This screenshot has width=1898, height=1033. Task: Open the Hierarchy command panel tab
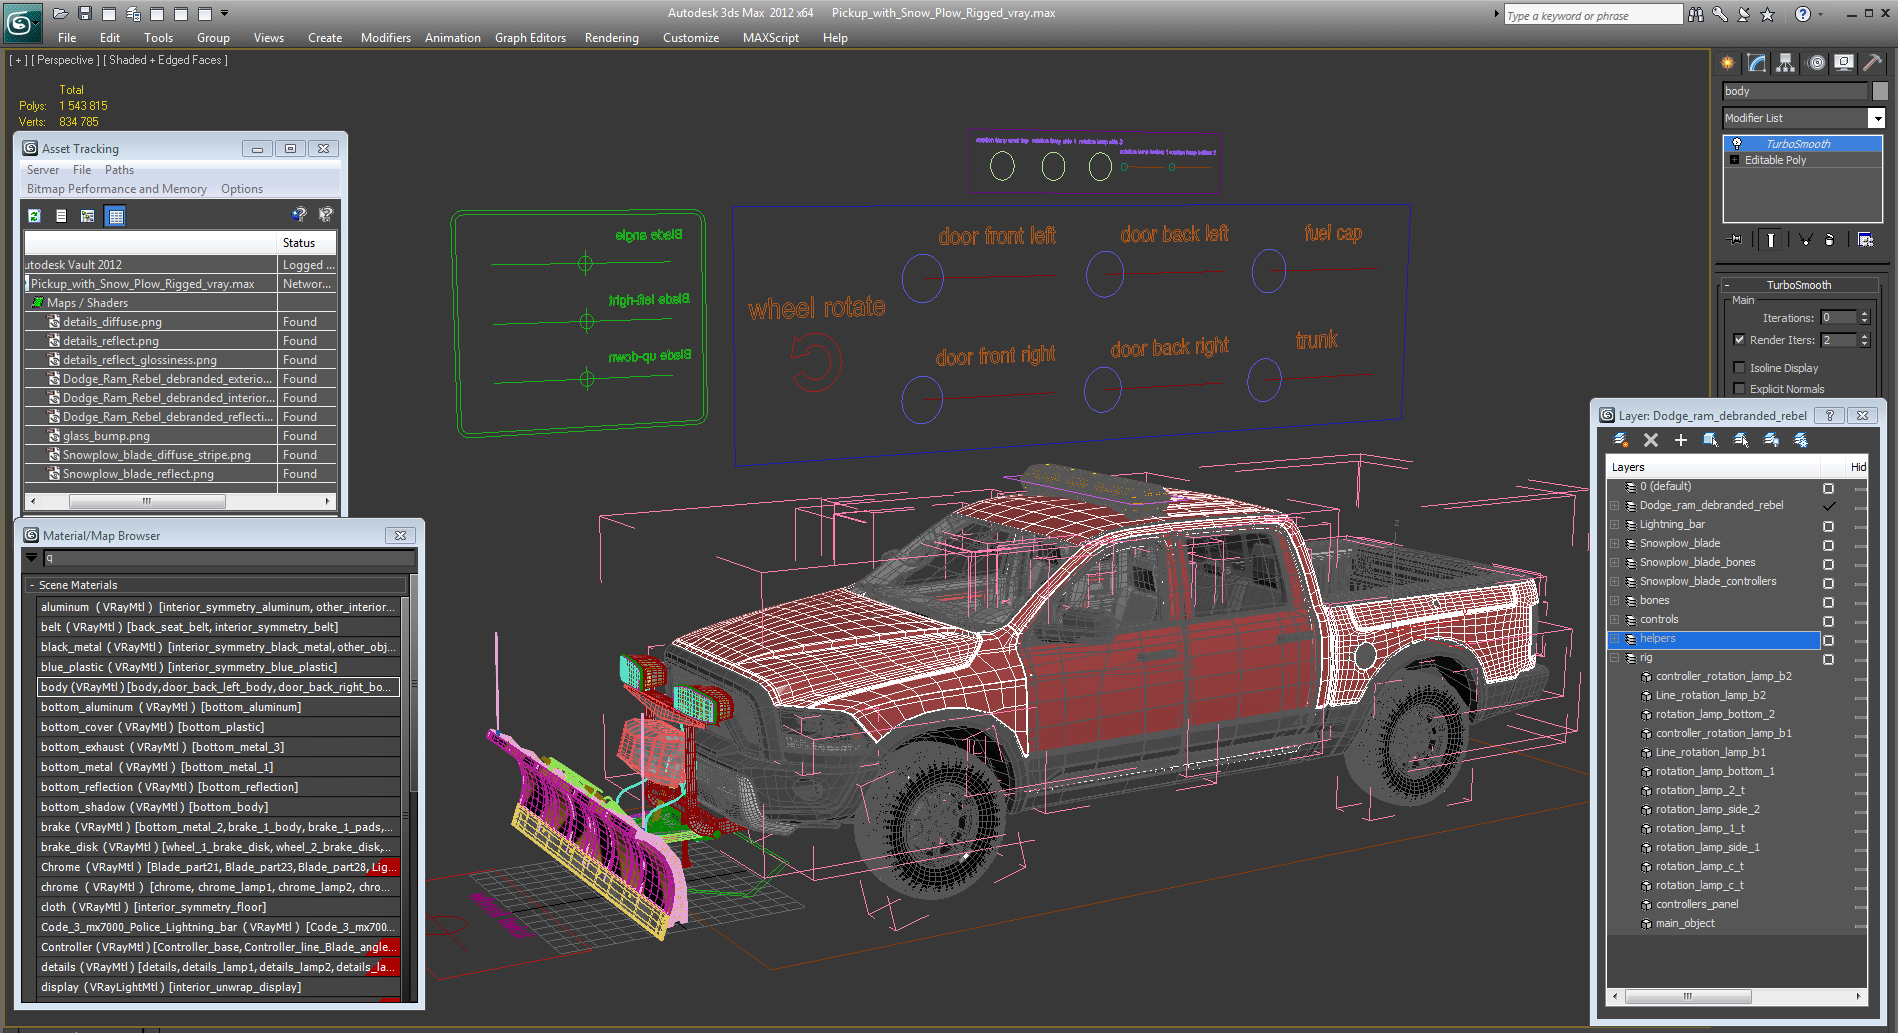click(1786, 63)
